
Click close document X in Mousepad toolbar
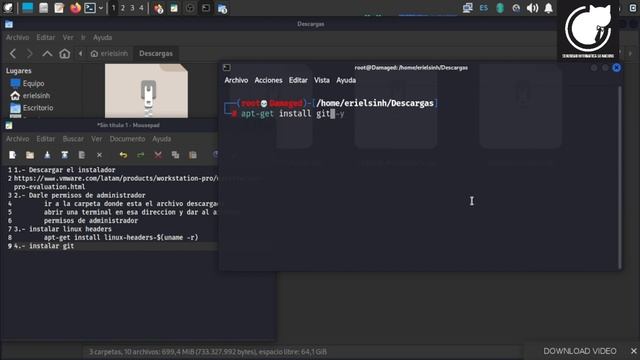(x=99, y=155)
